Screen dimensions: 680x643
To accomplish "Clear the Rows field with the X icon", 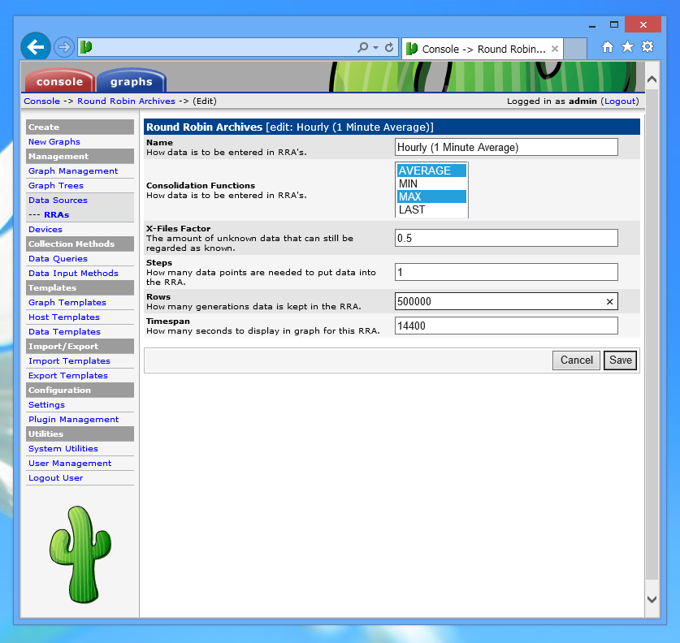I will pos(609,301).
